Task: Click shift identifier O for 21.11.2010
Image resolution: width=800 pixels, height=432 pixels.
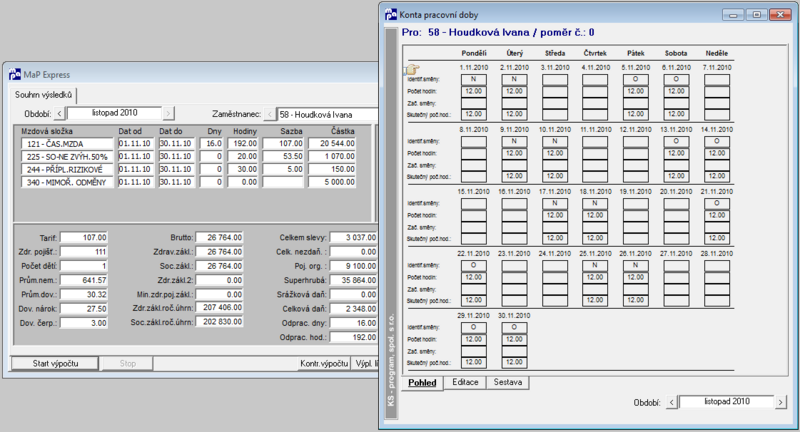Action: point(717,204)
